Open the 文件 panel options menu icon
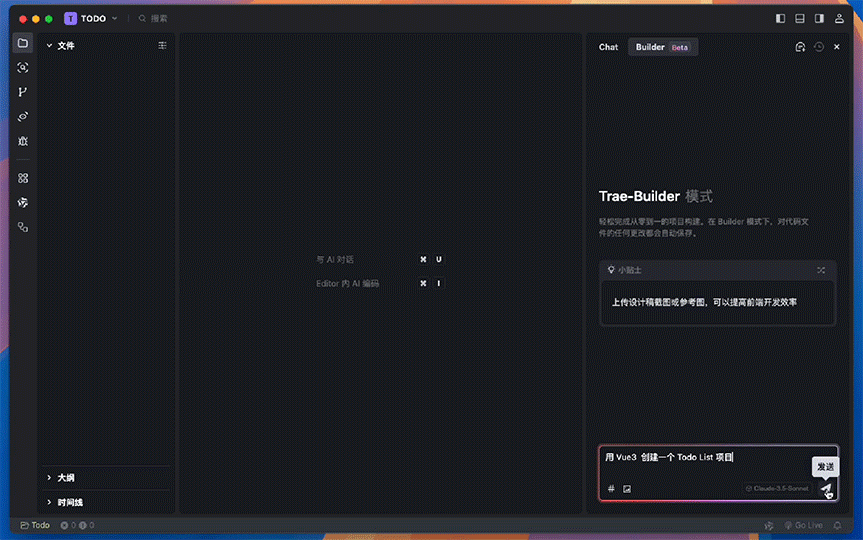This screenshot has height=540, width=863. click(162, 46)
